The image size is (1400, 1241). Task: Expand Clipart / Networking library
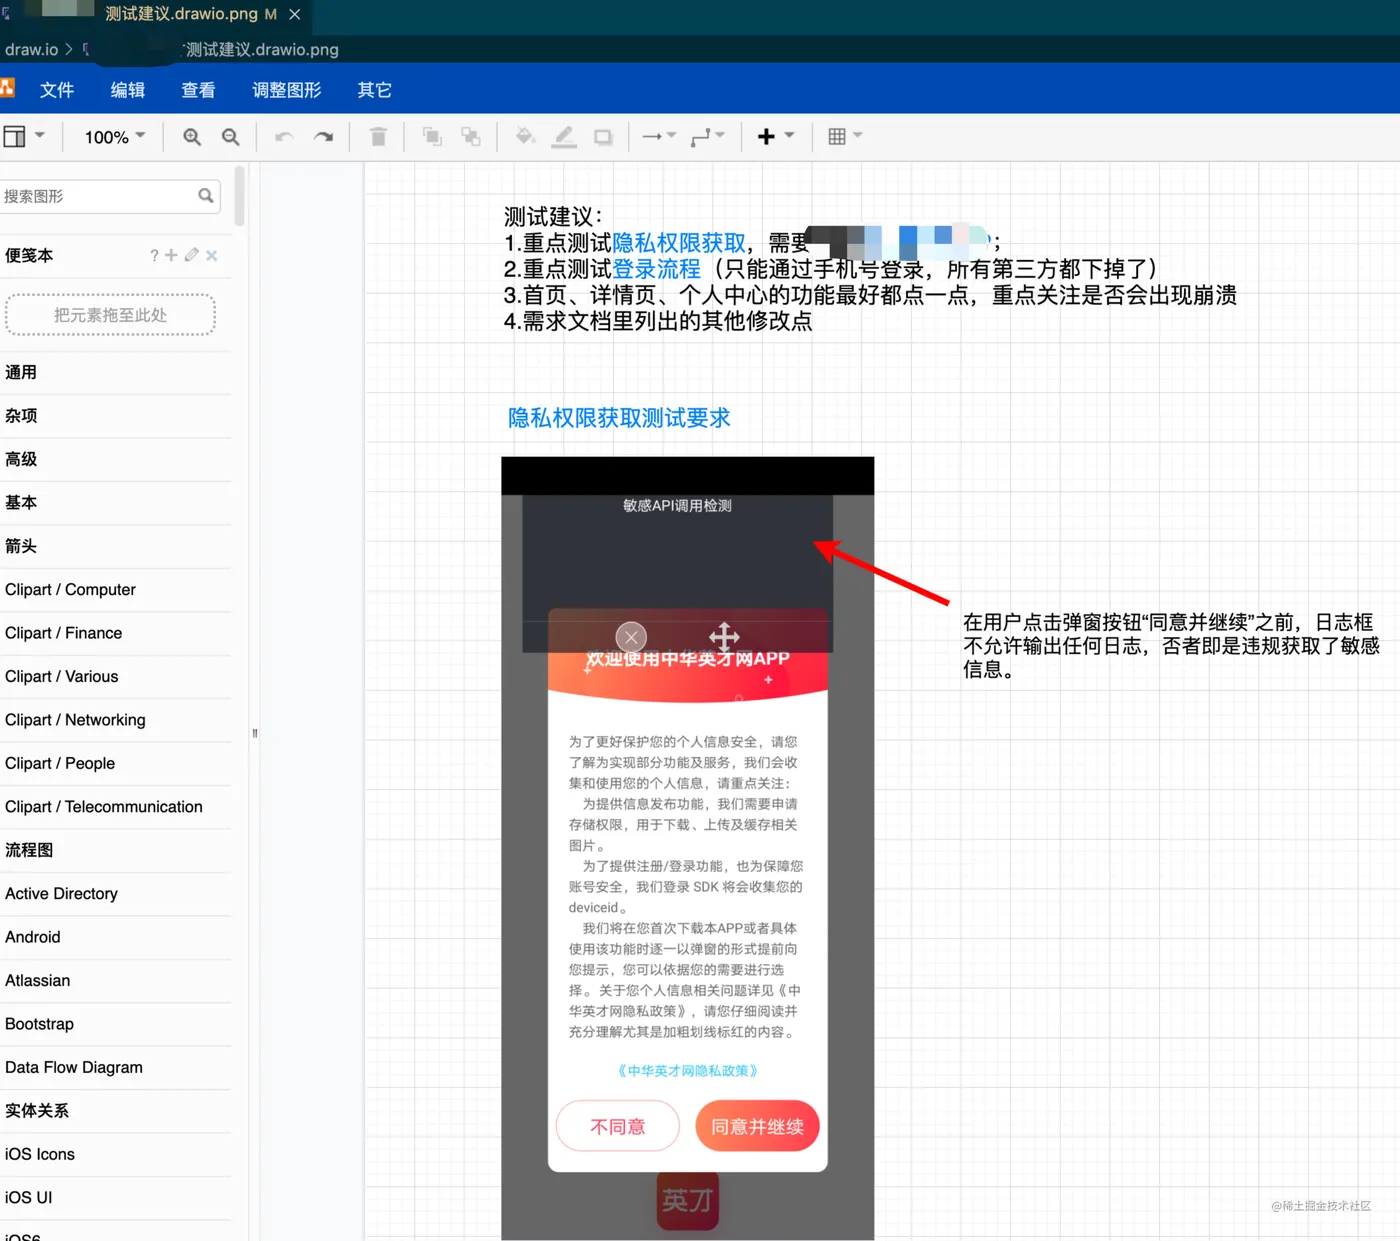point(116,720)
